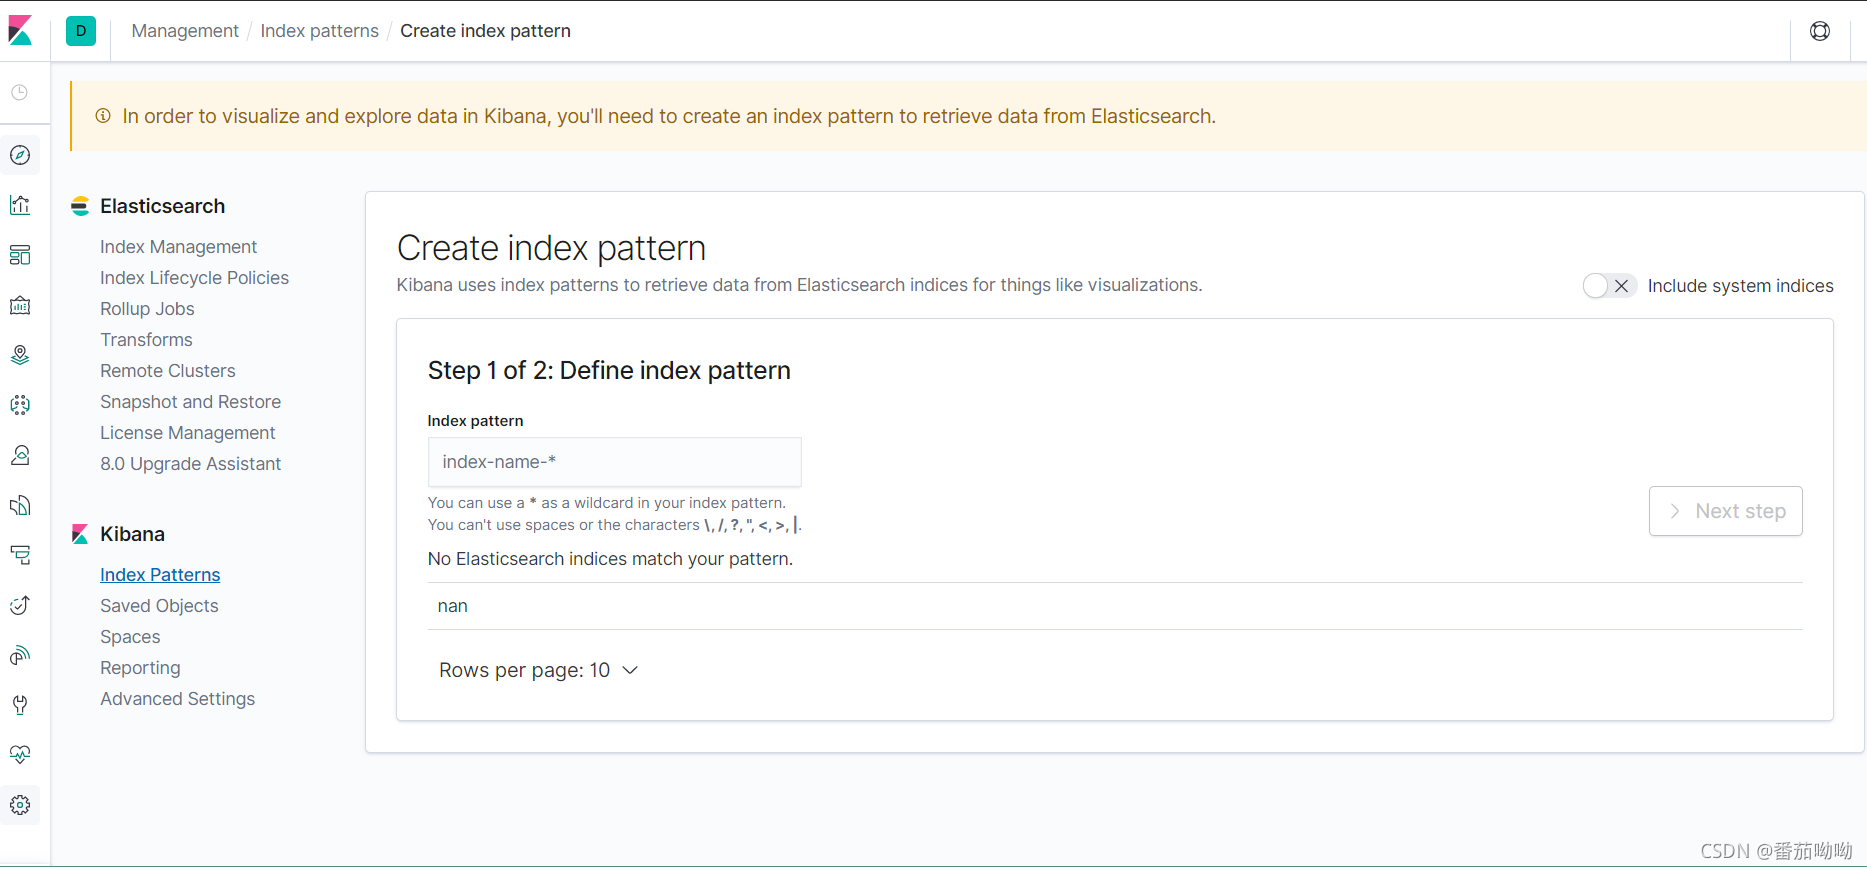1867x870 pixels.
Task: Click the Kibana section heading text
Action: tap(132, 534)
